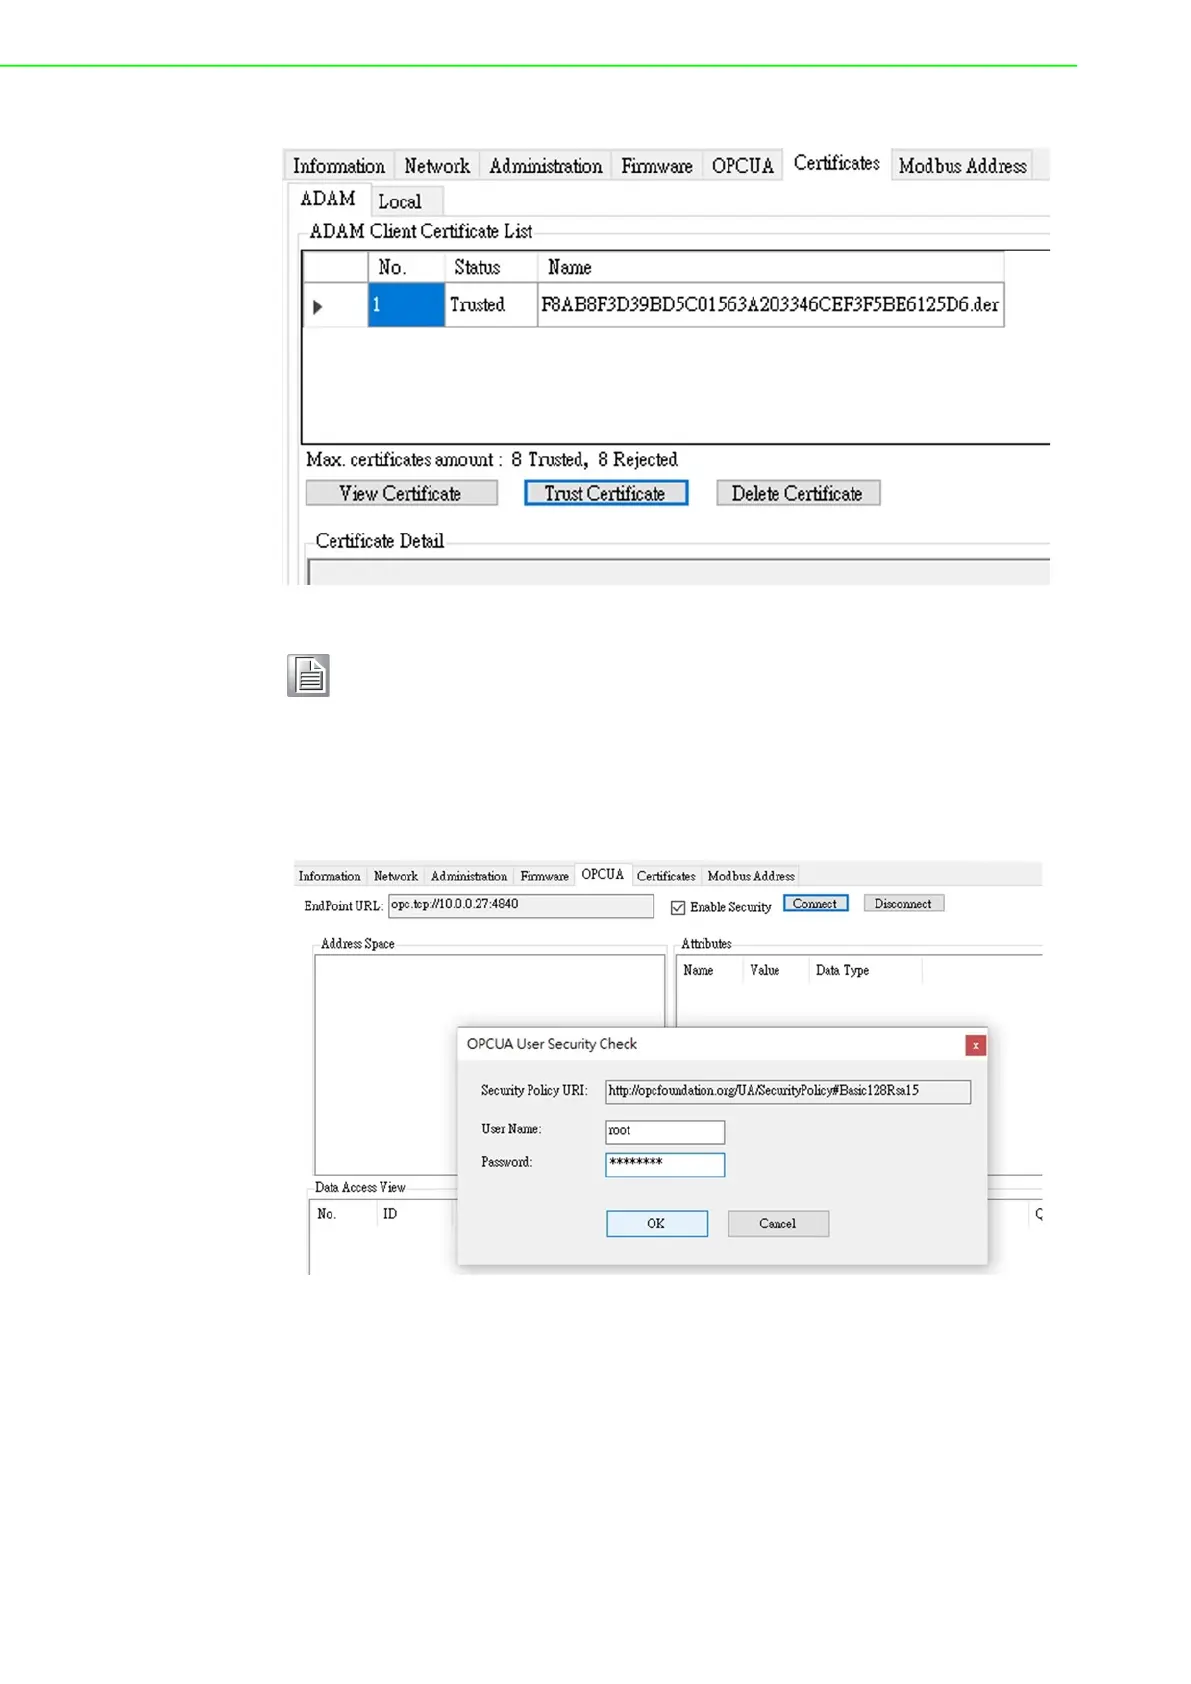Open Network tab in the lower OPCUA window

point(395,876)
